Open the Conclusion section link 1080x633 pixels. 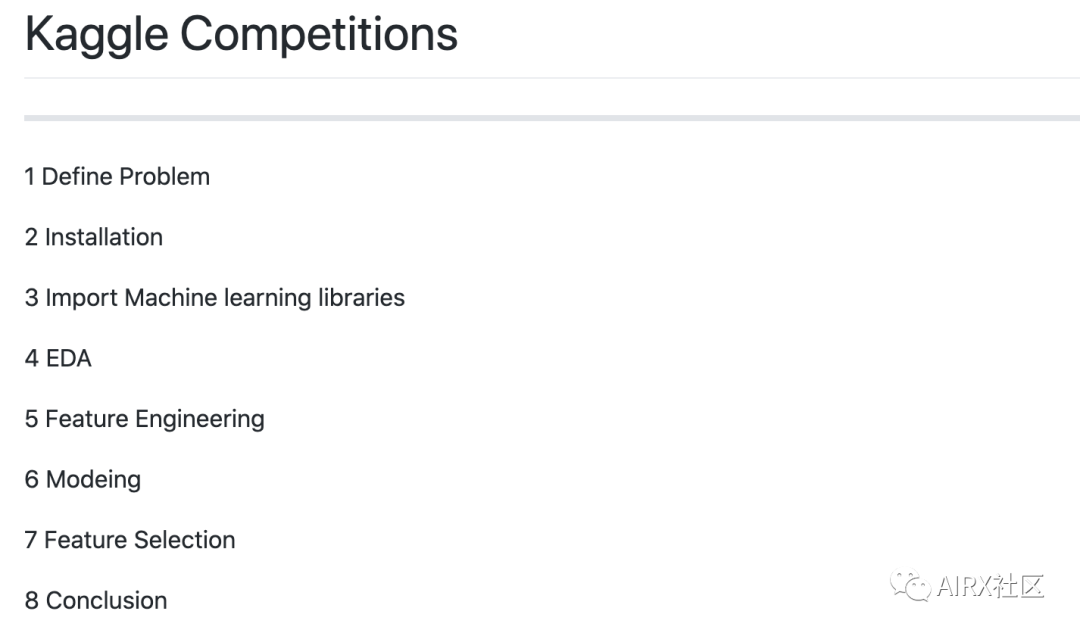click(x=96, y=601)
